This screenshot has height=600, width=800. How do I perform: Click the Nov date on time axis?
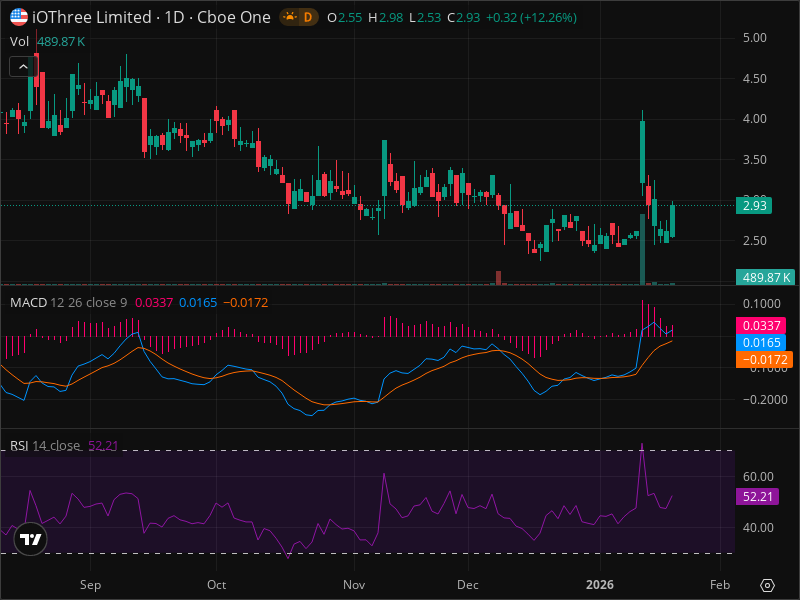pyautogui.click(x=354, y=585)
